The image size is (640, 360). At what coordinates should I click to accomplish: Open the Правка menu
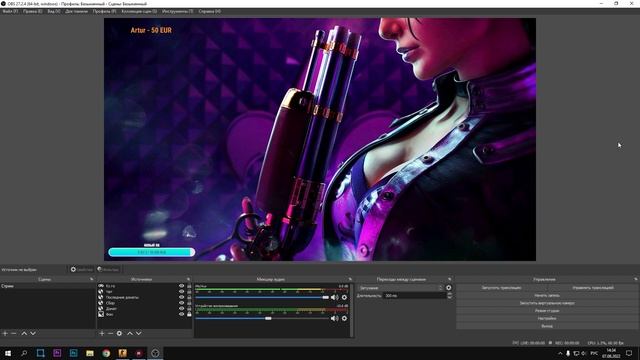click(x=33, y=11)
